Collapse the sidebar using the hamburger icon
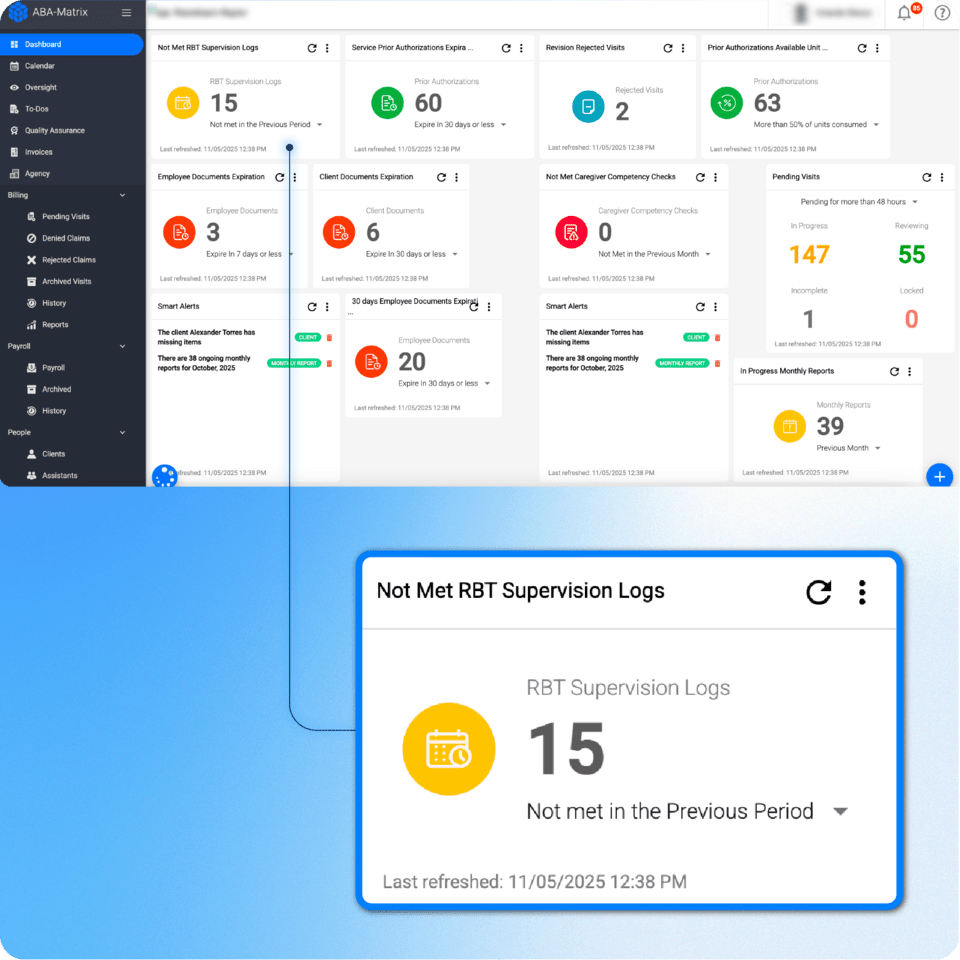Viewport: 960px width, 960px height. click(128, 13)
